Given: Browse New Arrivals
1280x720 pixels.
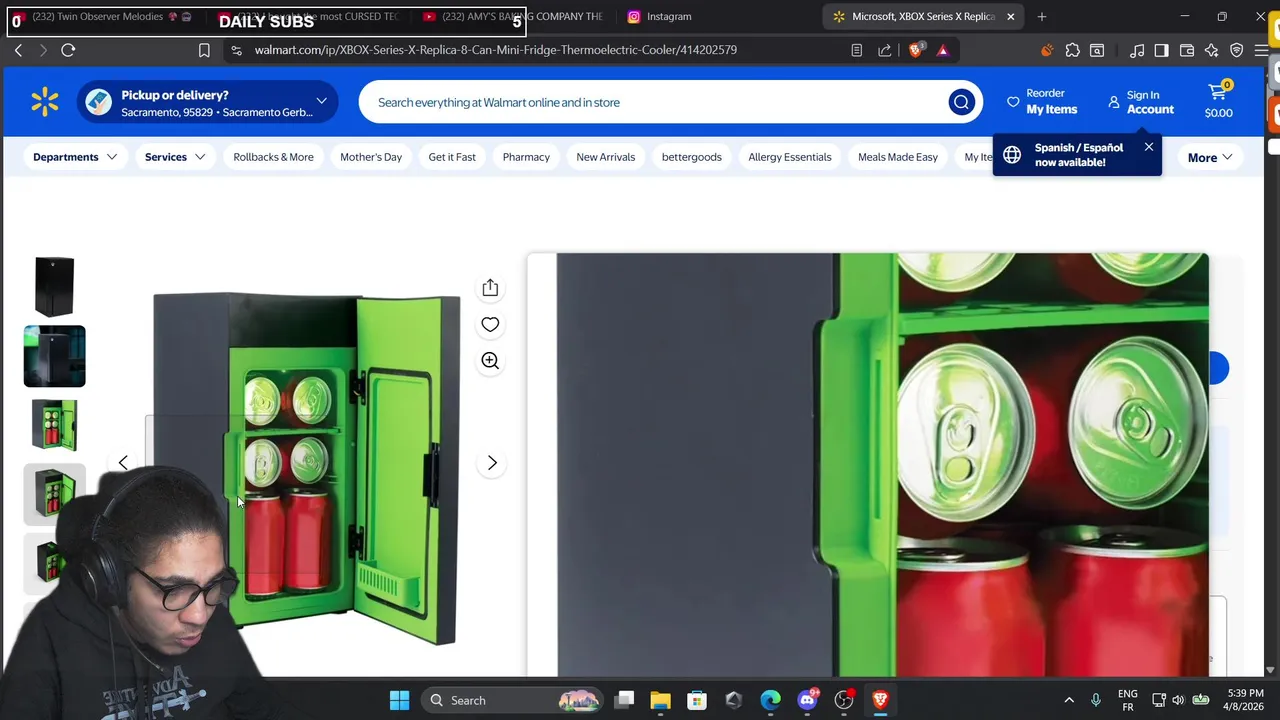Looking at the screenshot, I should click(605, 157).
